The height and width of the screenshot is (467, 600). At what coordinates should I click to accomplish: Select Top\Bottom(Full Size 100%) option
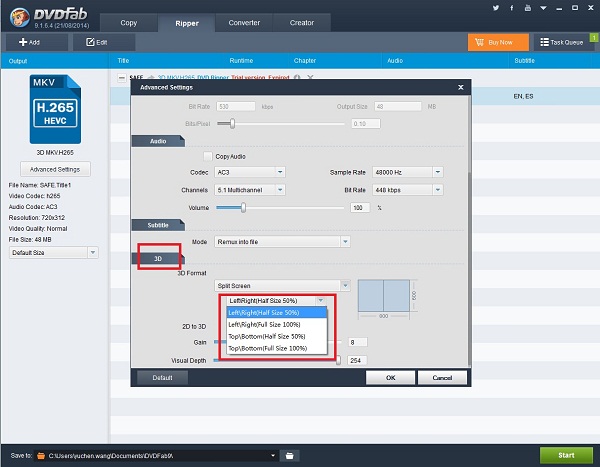277,348
